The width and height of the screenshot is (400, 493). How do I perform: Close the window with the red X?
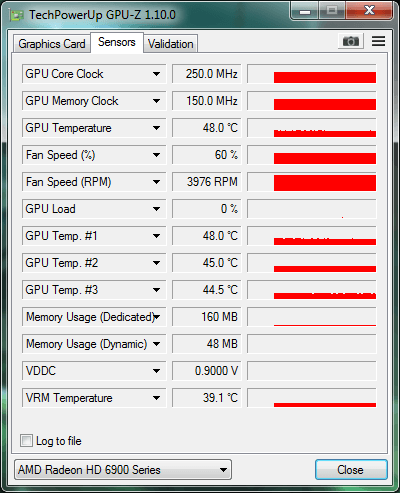coord(369,11)
